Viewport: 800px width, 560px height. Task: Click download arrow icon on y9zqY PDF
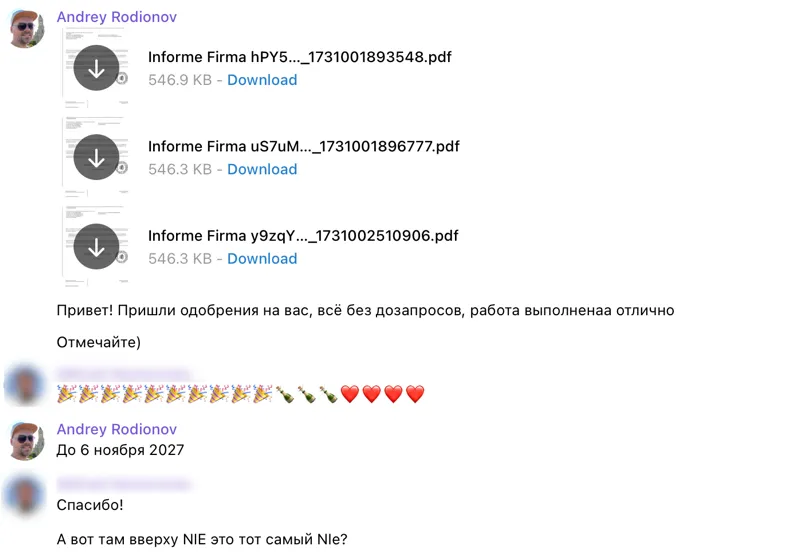click(96, 246)
